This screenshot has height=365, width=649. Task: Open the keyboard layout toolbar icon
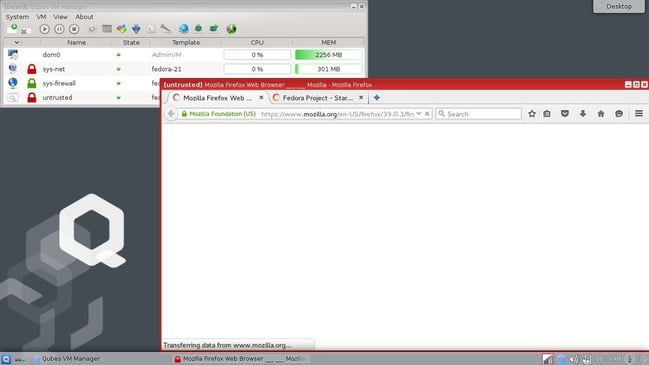point(107,29)
